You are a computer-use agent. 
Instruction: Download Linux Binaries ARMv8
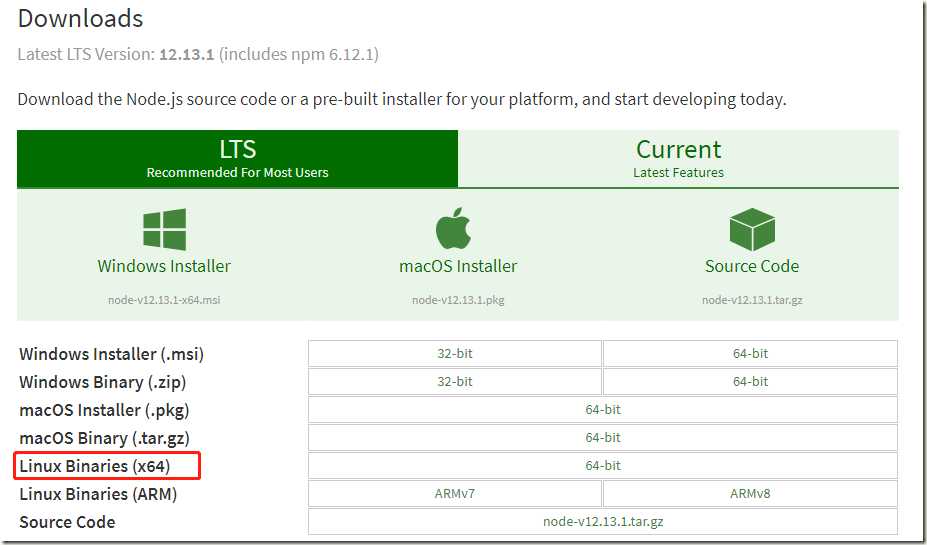[x=750, y=494]
